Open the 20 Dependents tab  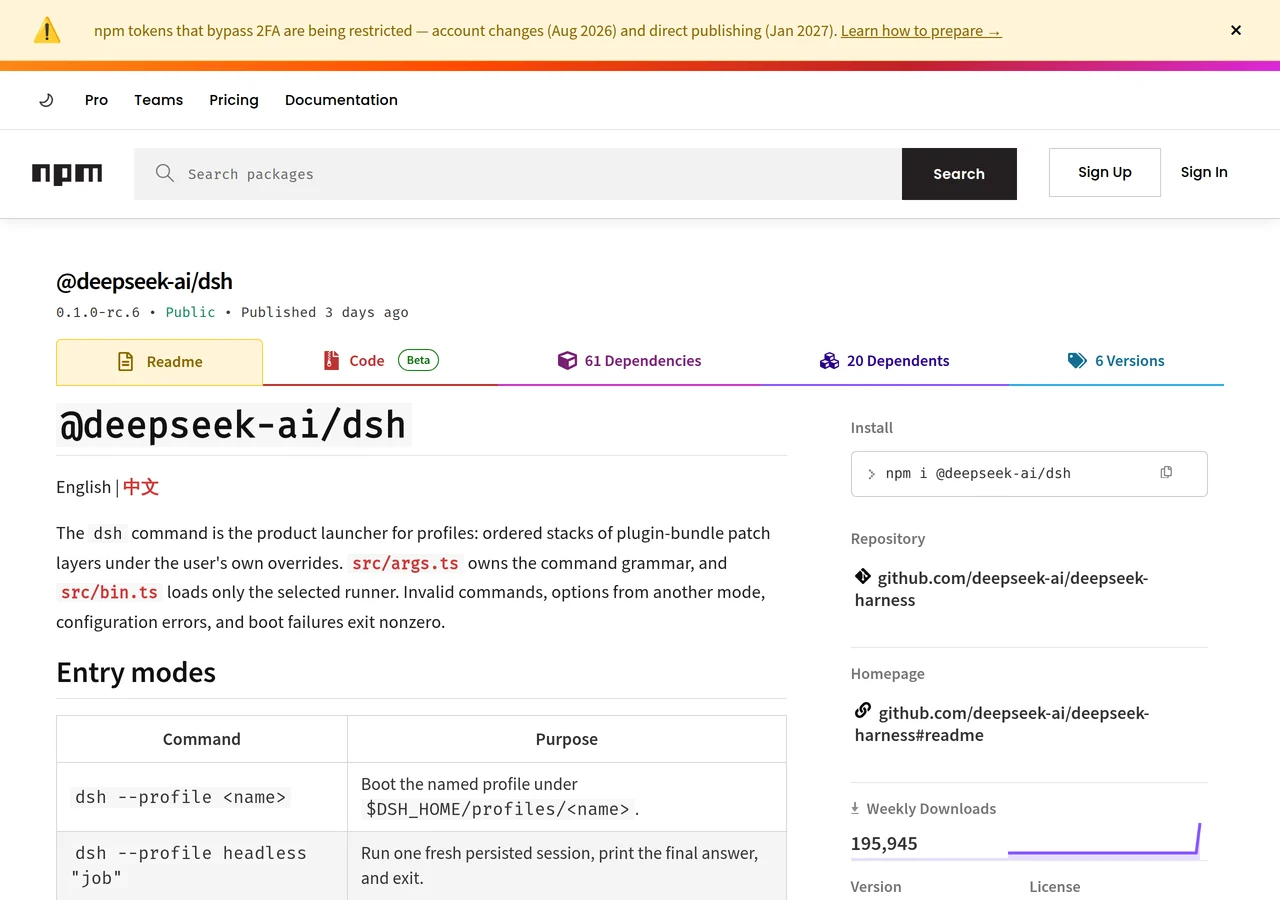pyautogui.click(x=884, y=361)
